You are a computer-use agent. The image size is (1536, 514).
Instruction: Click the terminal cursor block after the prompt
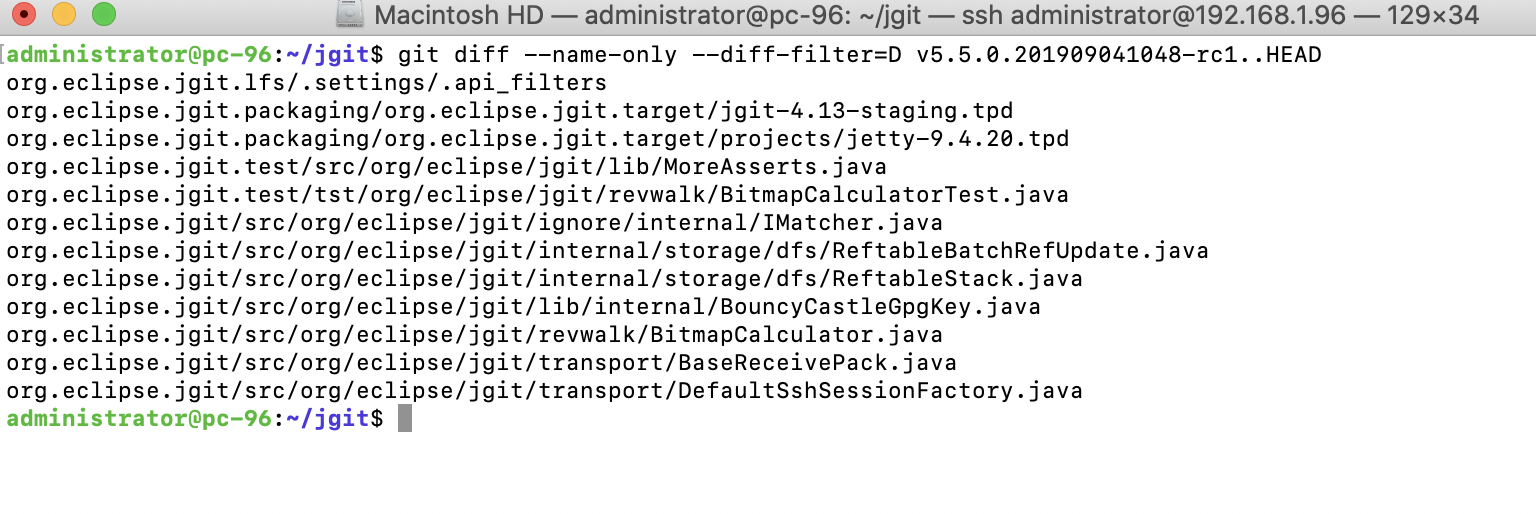pos(404,419)
